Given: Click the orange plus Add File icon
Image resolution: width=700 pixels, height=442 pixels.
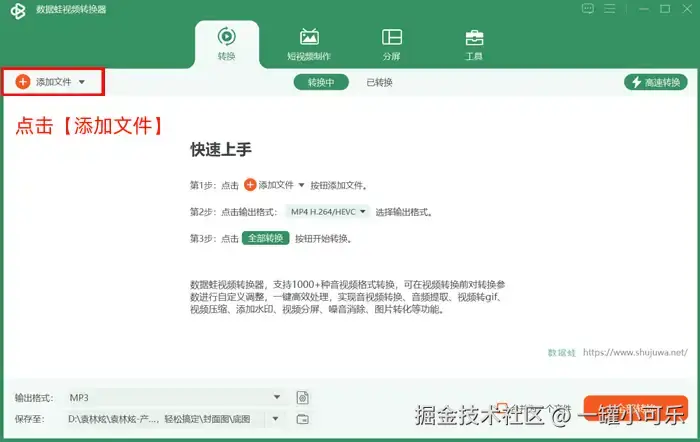Looking at the screenshot, I should tap(23, 82).
